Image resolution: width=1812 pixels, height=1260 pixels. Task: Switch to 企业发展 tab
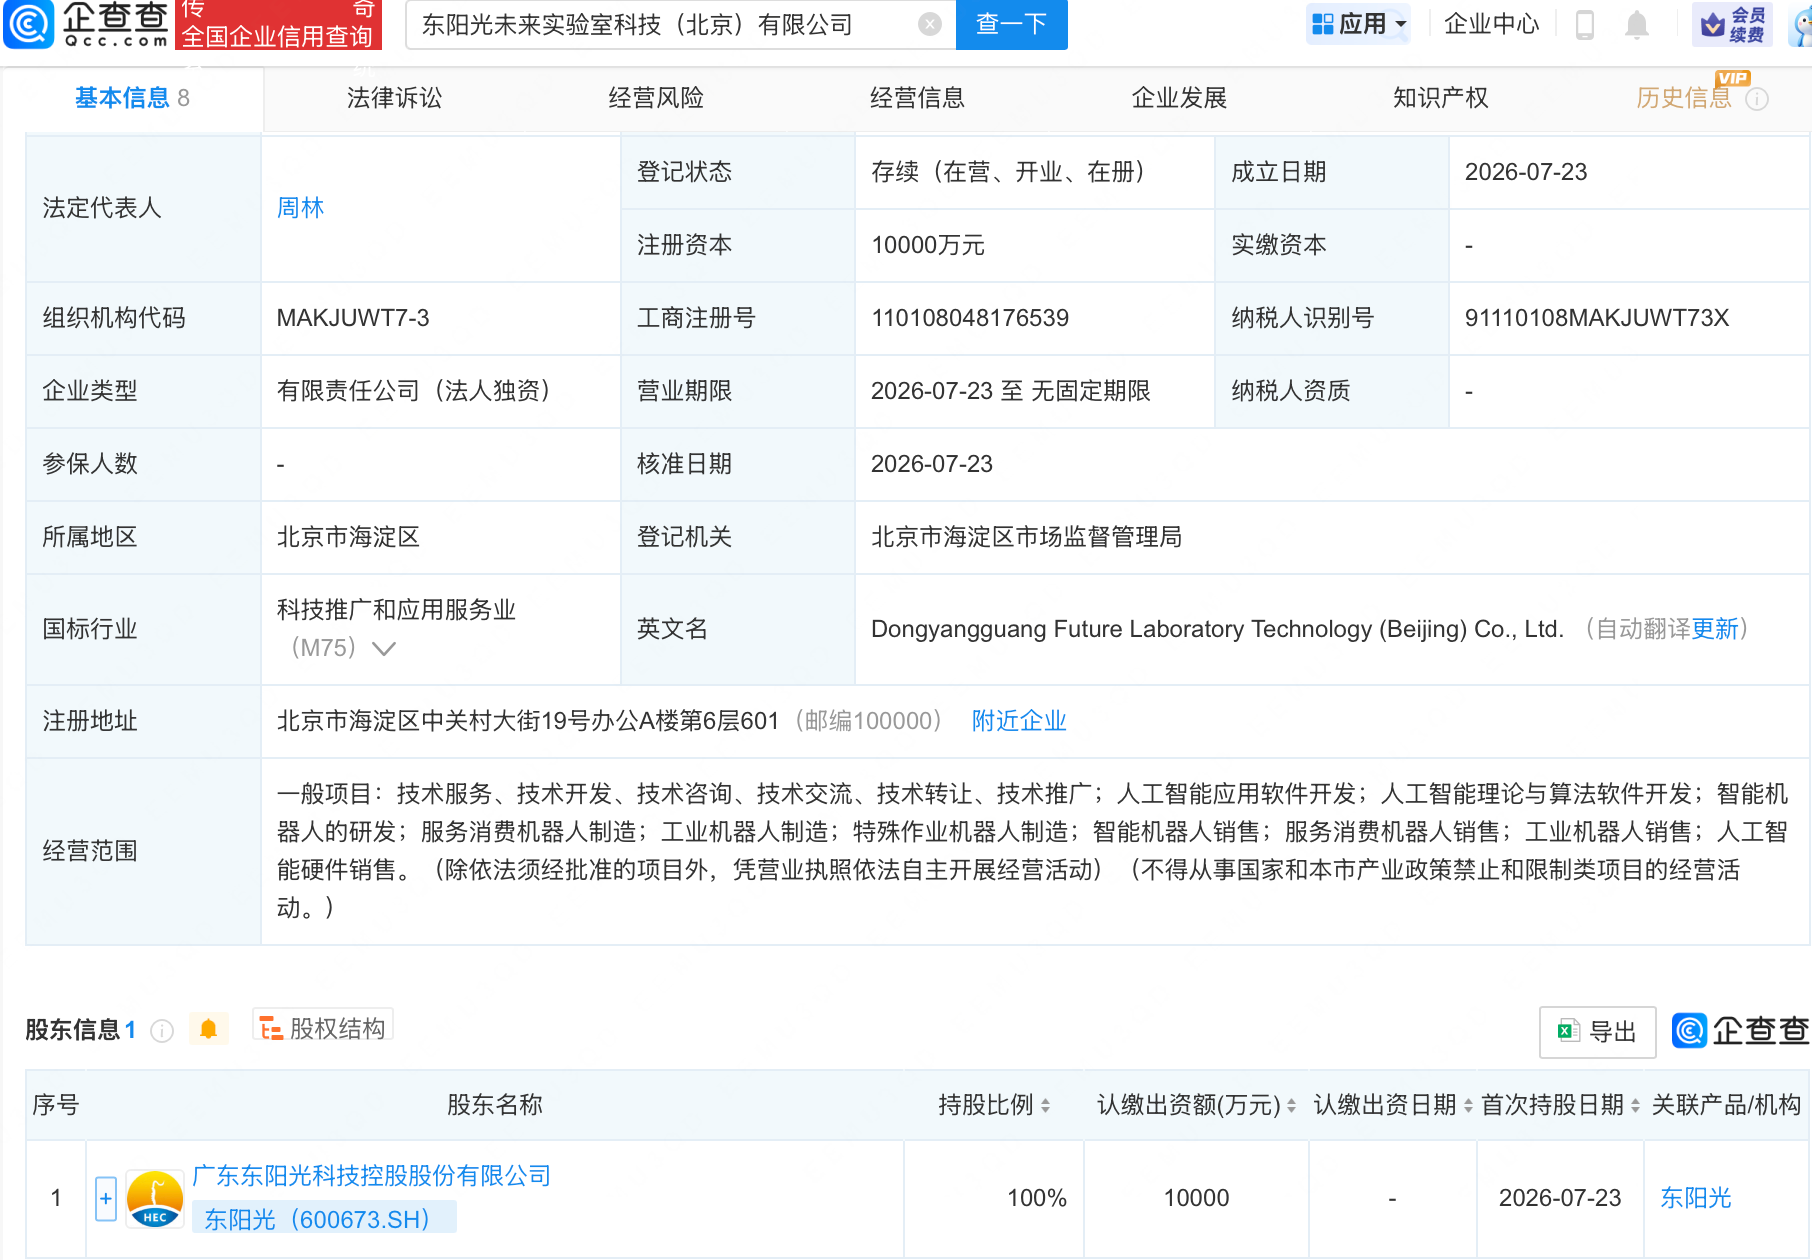coord(1179,98)
